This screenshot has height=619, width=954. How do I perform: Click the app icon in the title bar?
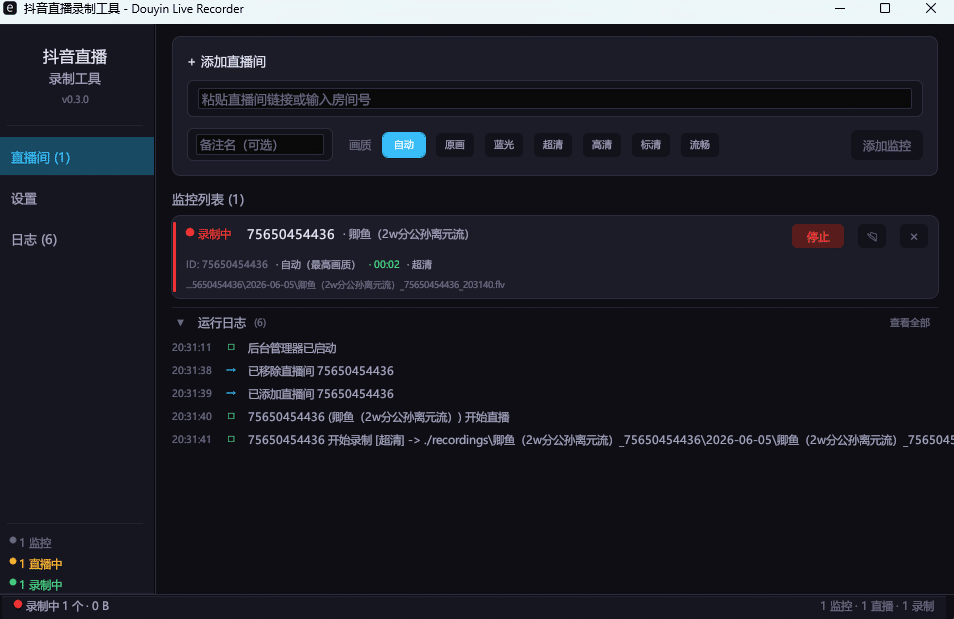[x=10, y=9]
